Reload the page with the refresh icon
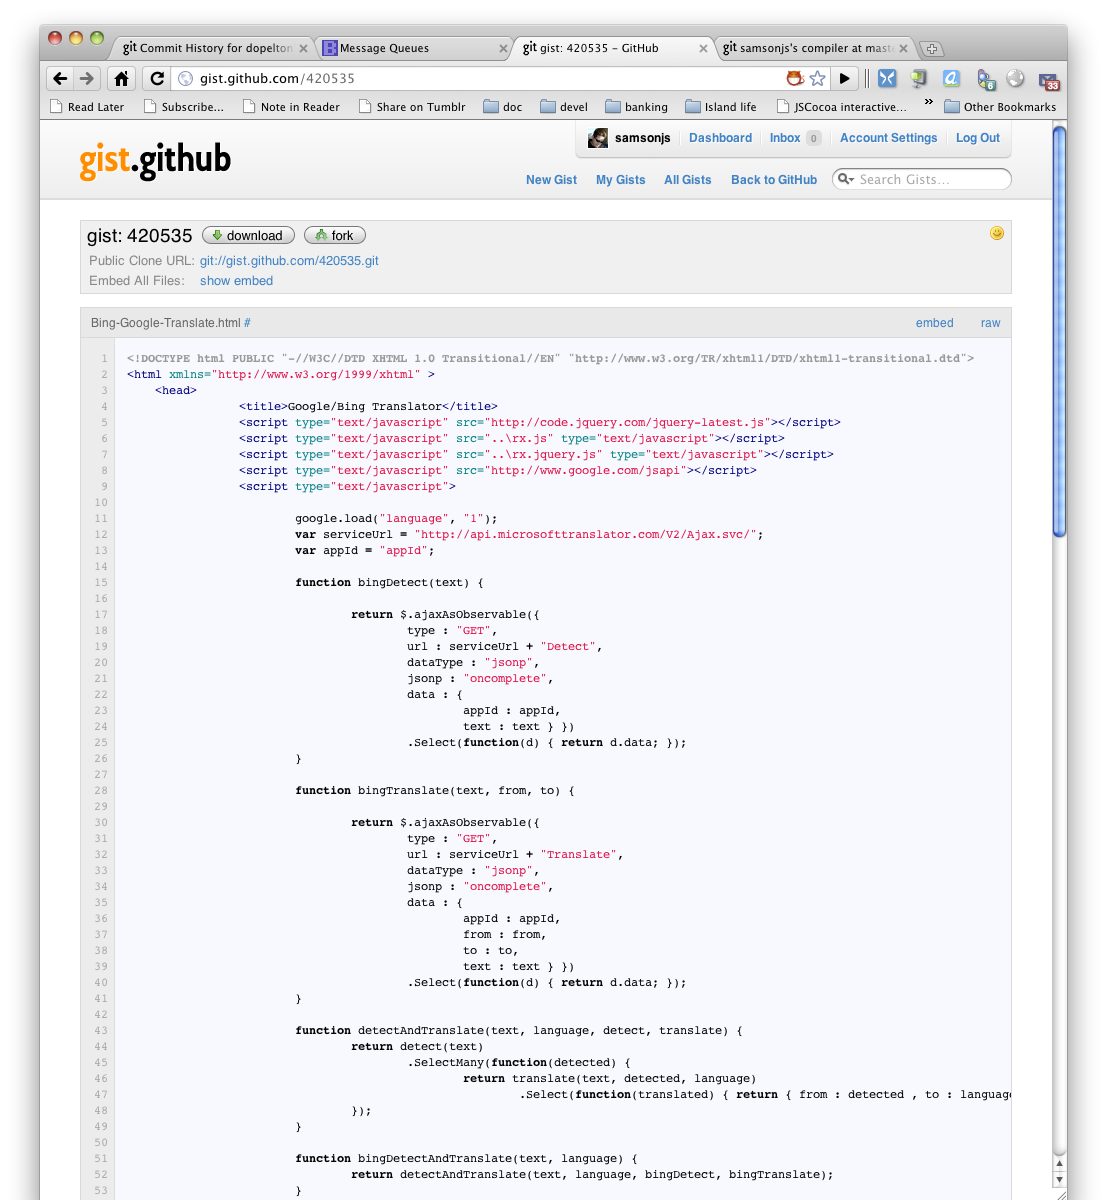1107x1200 pixels. click(156, 78)
